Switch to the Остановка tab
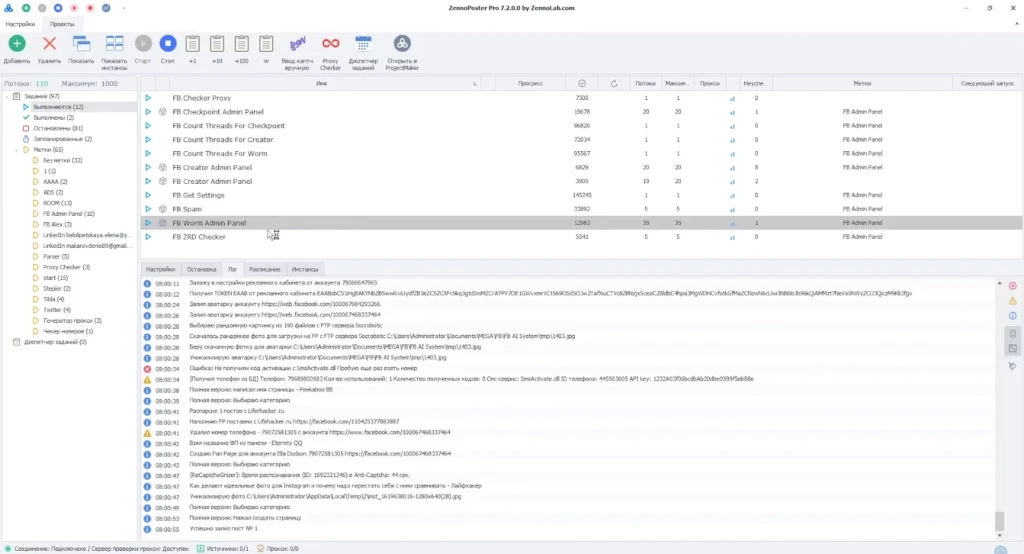The height and width of the screenshot is (554, 1024). point(201,269)
